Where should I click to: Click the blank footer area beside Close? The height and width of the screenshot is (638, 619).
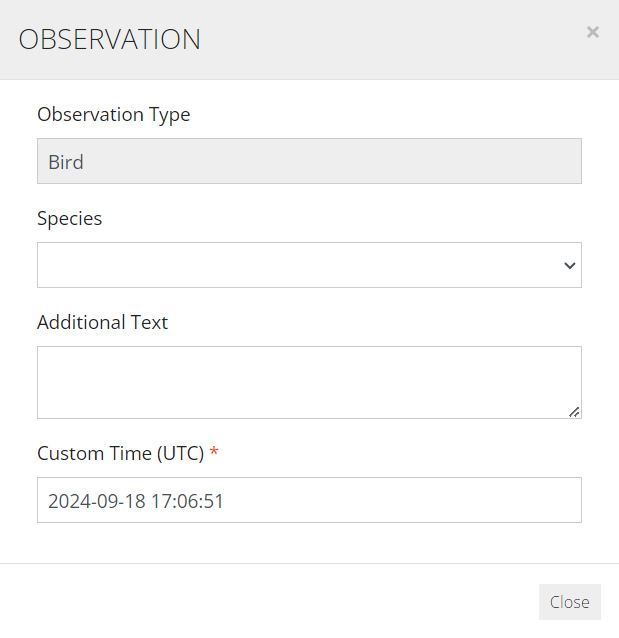[x=269, y=601]
